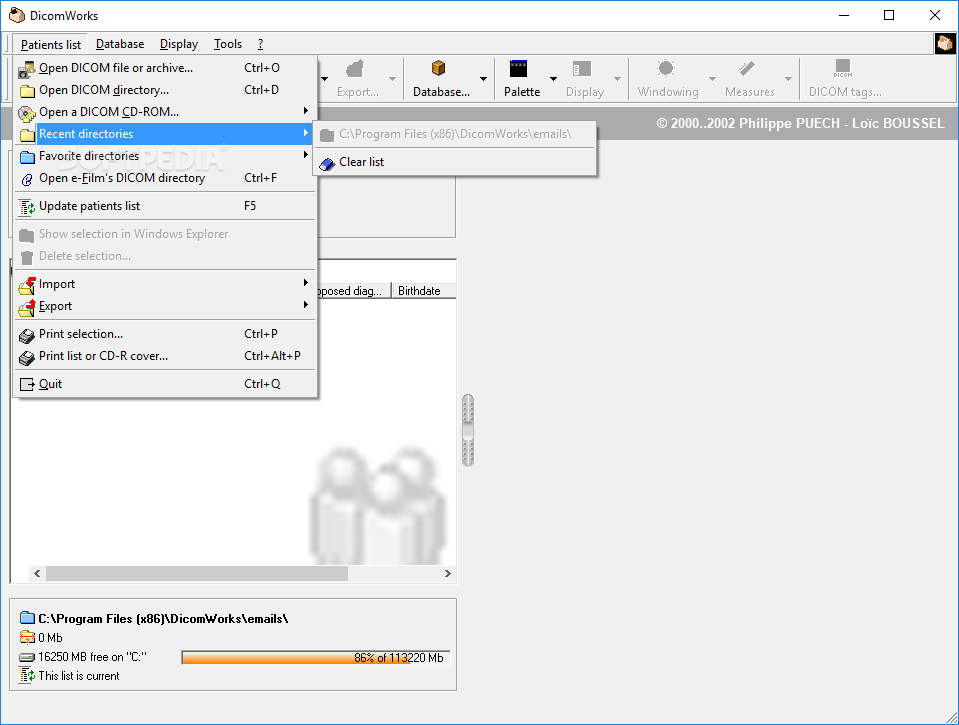The image size is (959, 725).
Task: Click the blue folder icon beside current directory path
Action: click(x=27, y=617)
